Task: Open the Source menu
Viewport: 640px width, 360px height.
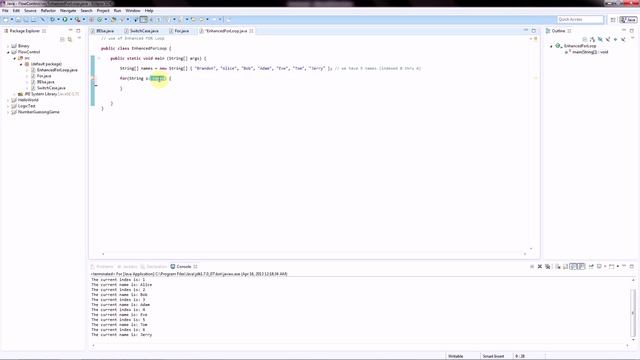Action: (x=30, y=11)
